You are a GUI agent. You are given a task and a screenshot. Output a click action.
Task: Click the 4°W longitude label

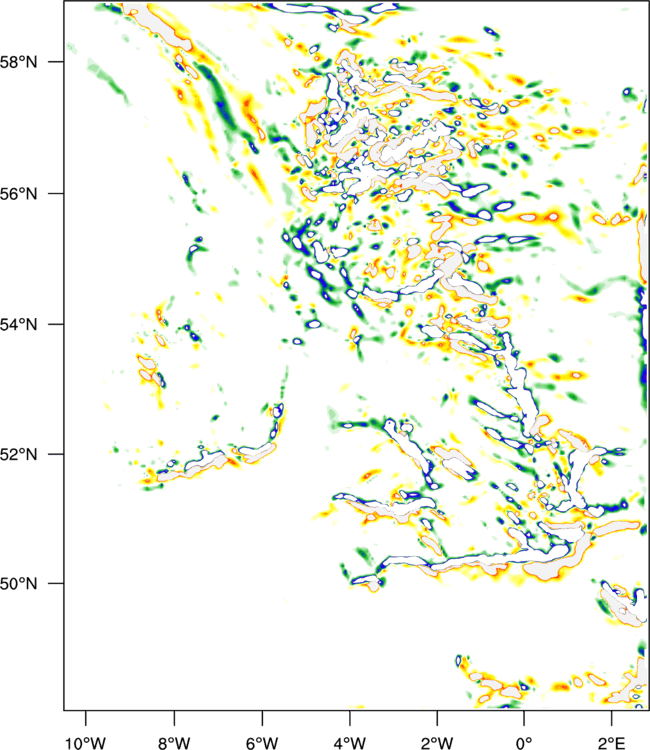[x=350, y=743]
